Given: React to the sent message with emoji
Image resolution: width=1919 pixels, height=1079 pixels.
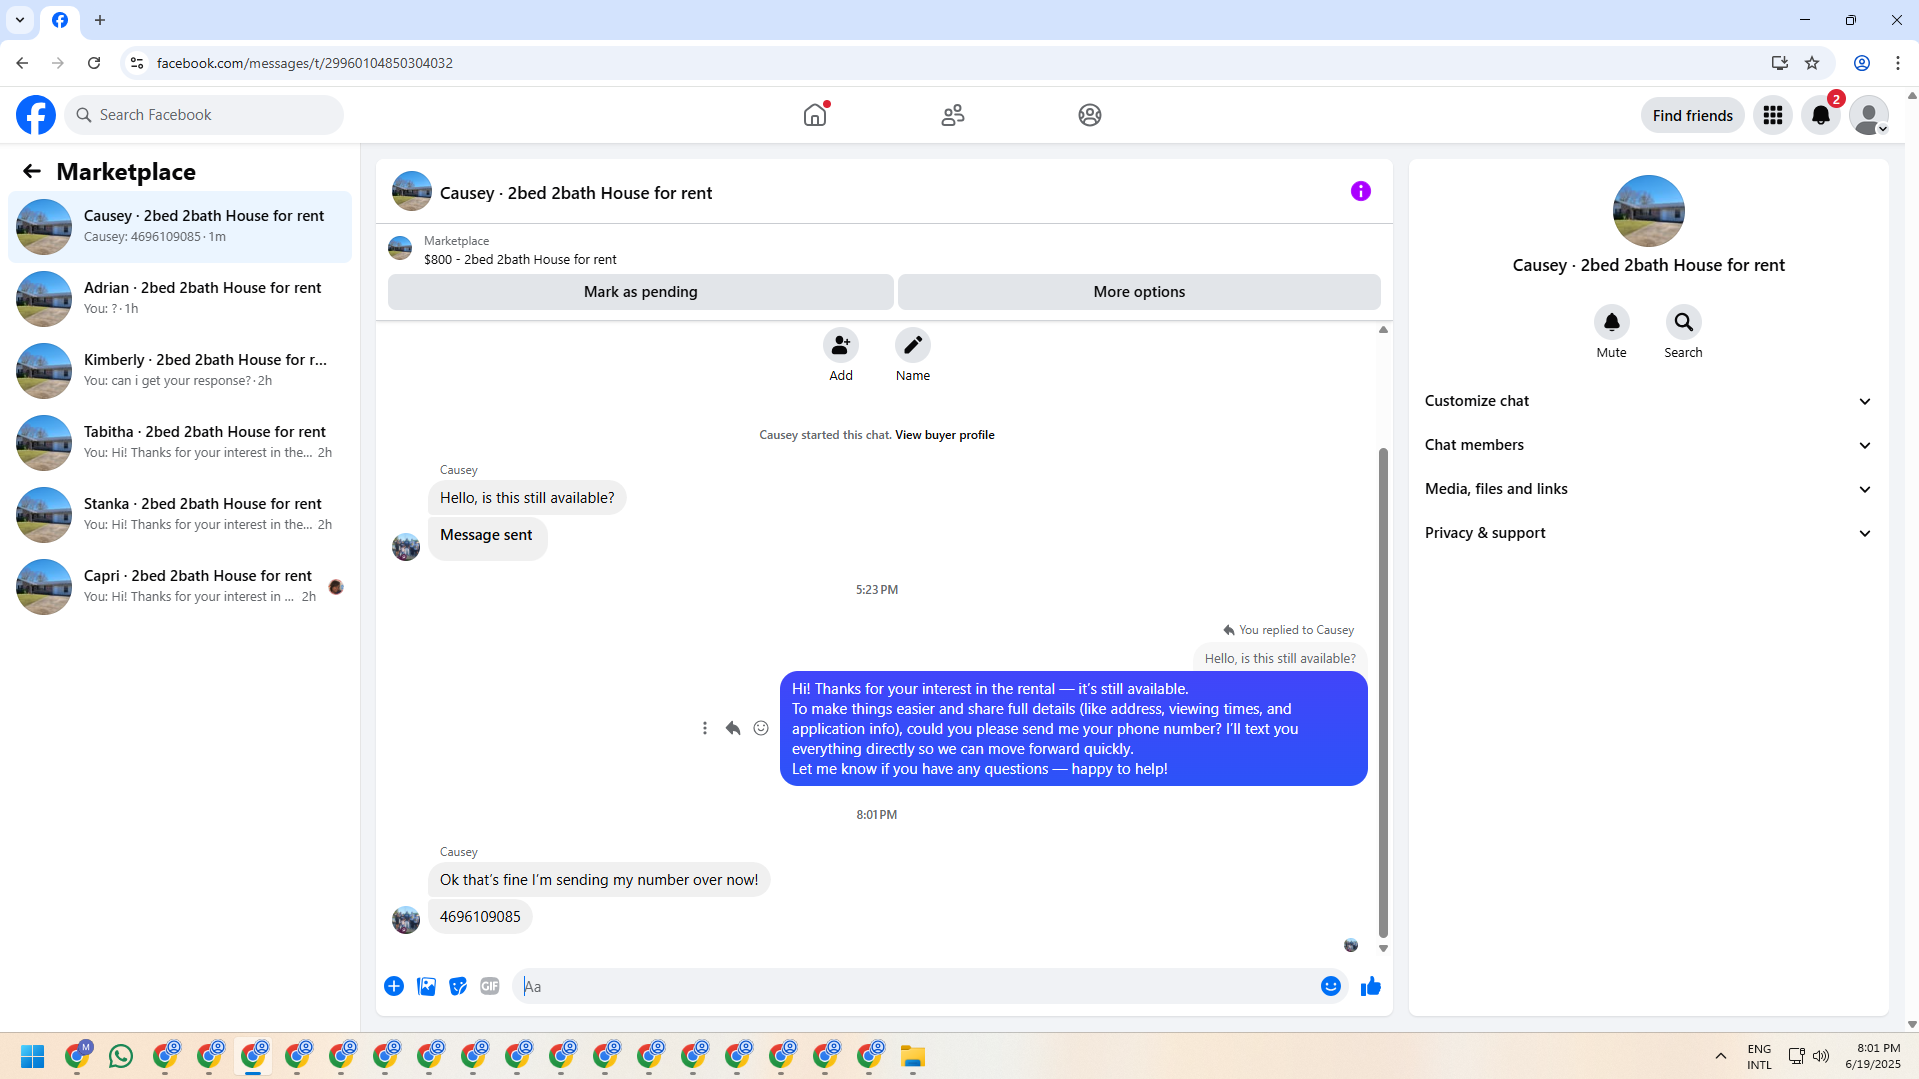Looking at the screenshot, I should pos(761,728).
